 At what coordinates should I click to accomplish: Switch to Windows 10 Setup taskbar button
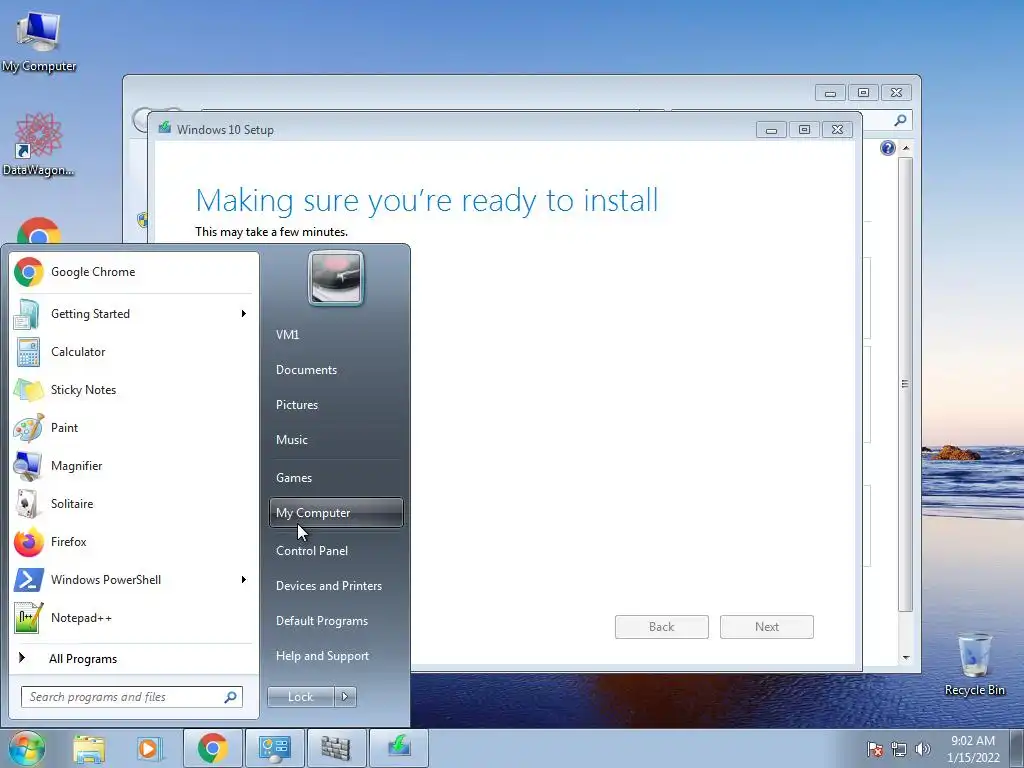pyautogui.click(x=399, y=748)
